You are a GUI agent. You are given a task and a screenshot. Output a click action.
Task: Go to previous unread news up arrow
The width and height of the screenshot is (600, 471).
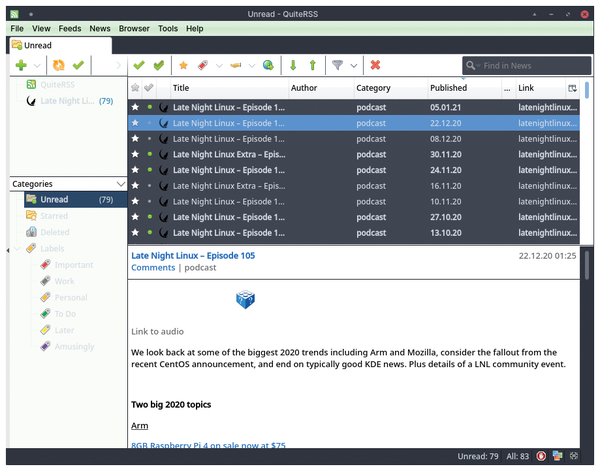[313, 65]
